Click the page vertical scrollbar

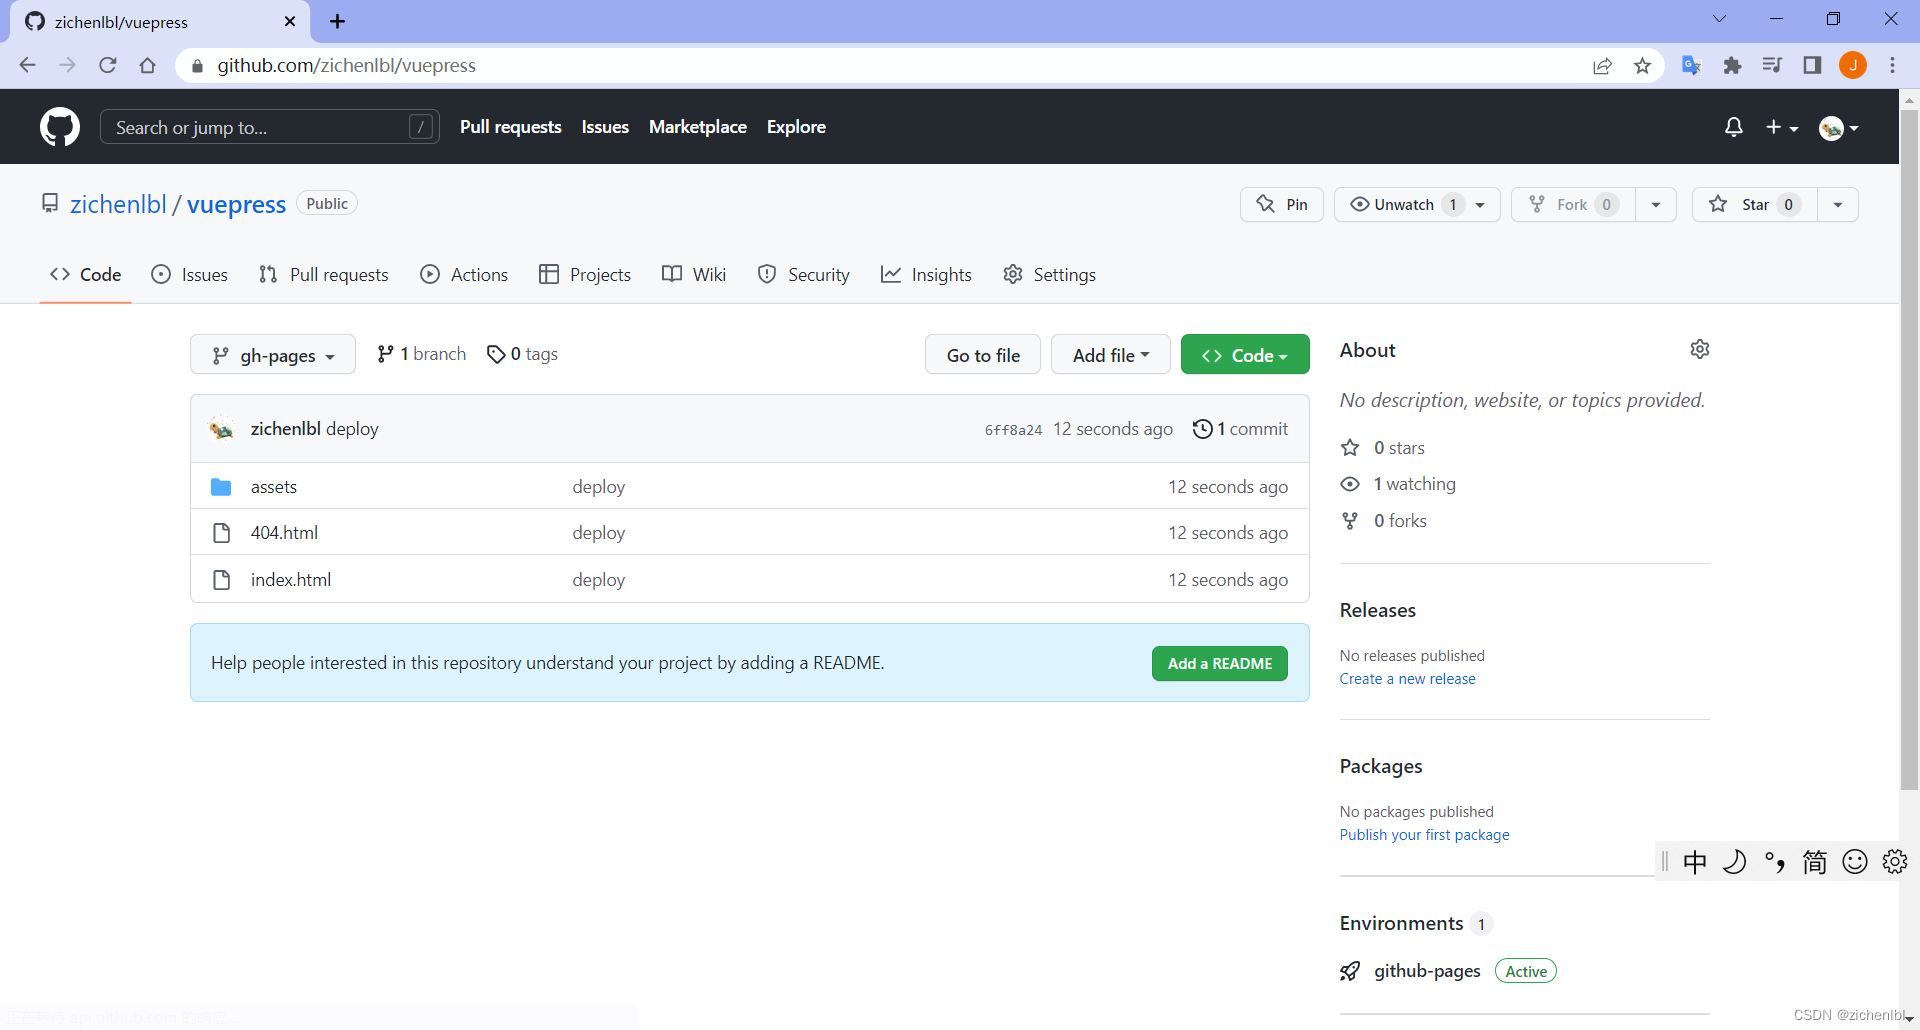pyautogui.click(x=1909, y=450)
